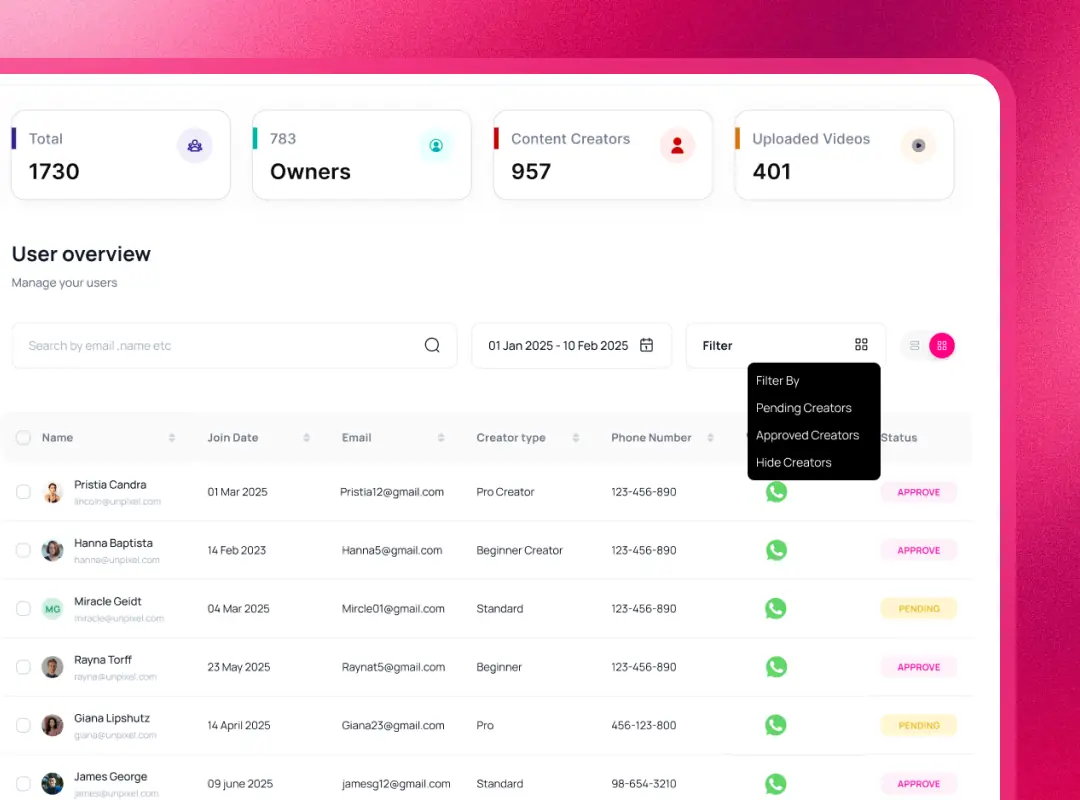Screen dimensions: 1080x800
Task: Check the Miracle Geidt row checkbox
Action: [23, 608]
